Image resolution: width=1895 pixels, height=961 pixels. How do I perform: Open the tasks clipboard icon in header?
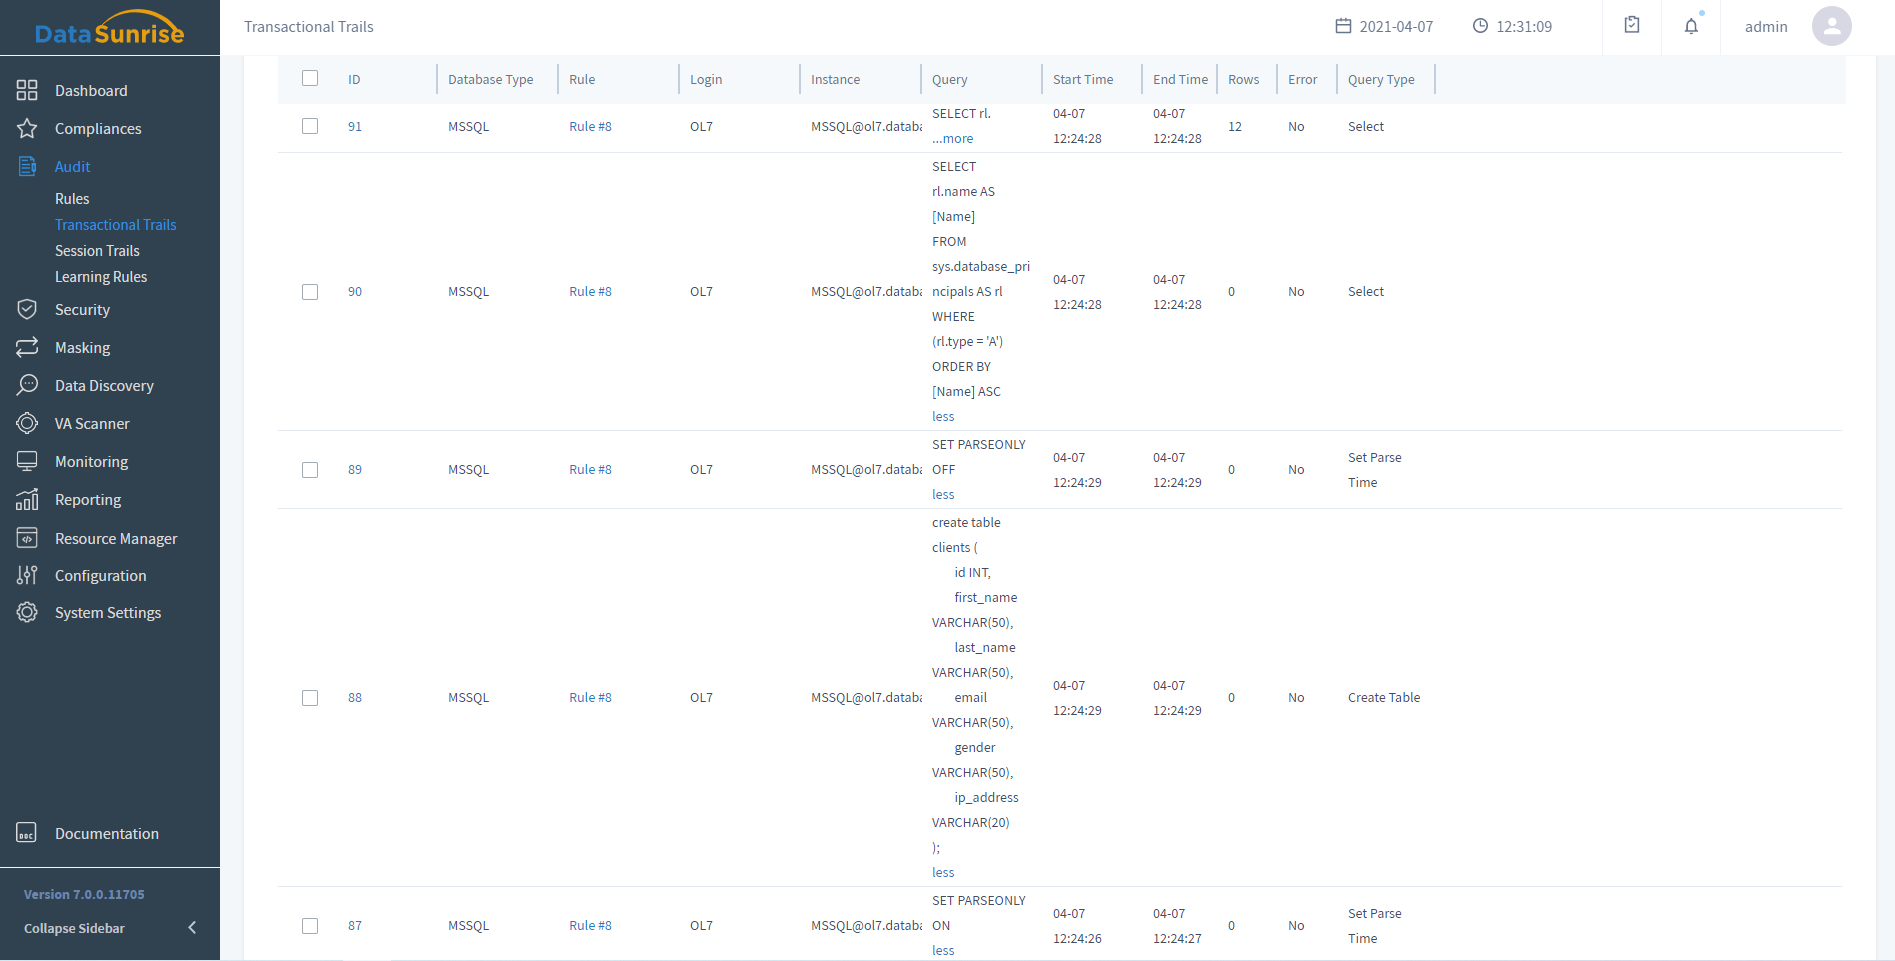pos(1632,26)
